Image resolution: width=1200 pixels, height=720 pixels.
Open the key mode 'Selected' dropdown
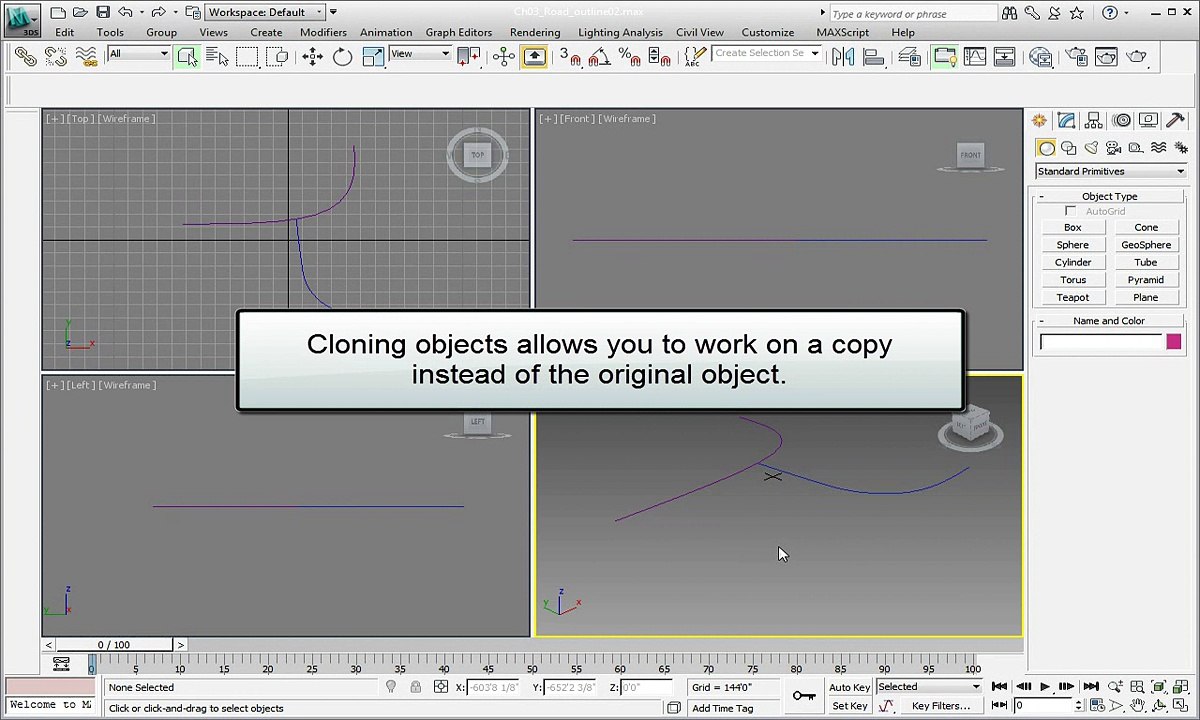[929, 687]
